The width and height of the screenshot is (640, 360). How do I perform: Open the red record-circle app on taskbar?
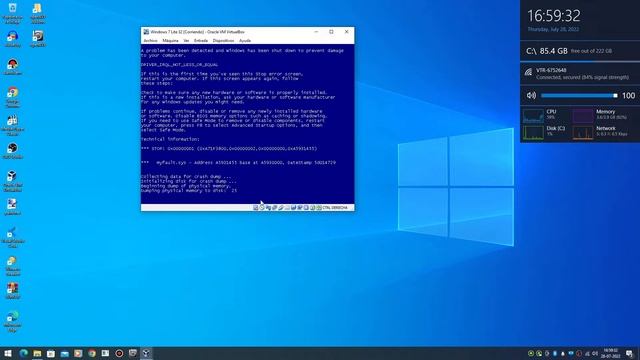pyautogui.click(x=119, y=353)
